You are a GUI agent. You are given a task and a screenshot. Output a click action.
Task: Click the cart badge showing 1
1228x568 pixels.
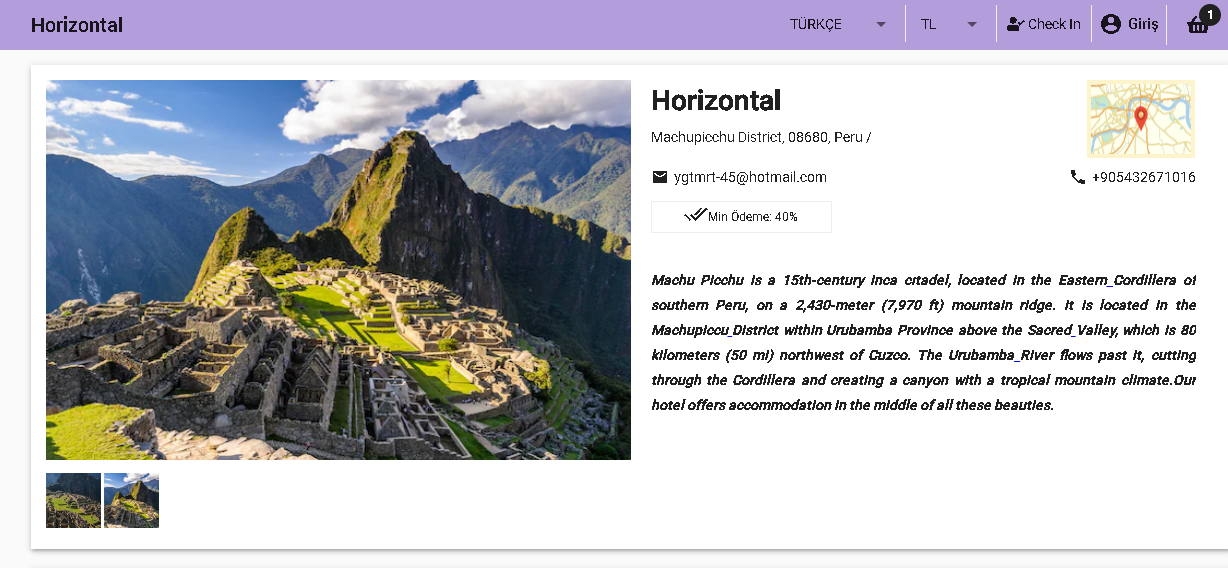[1209, 14]
